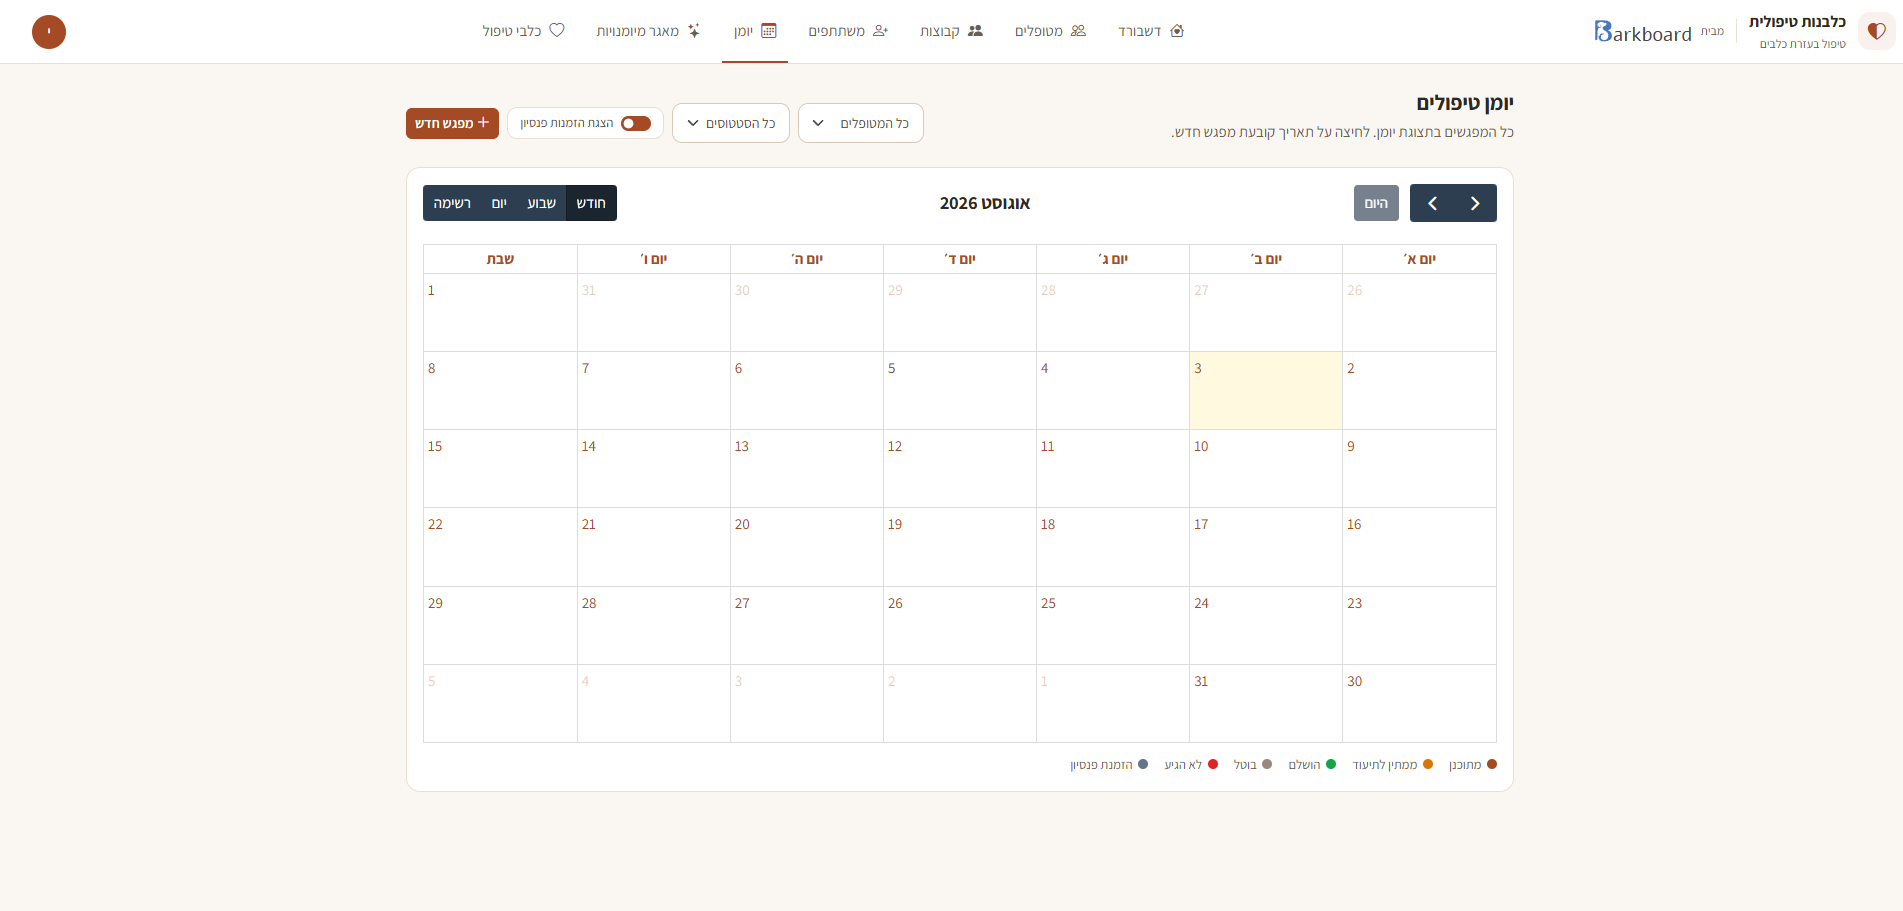Click the plus icon on מפגש חדש
This screenshot has height=911, width=1903.
coord(483,123)
